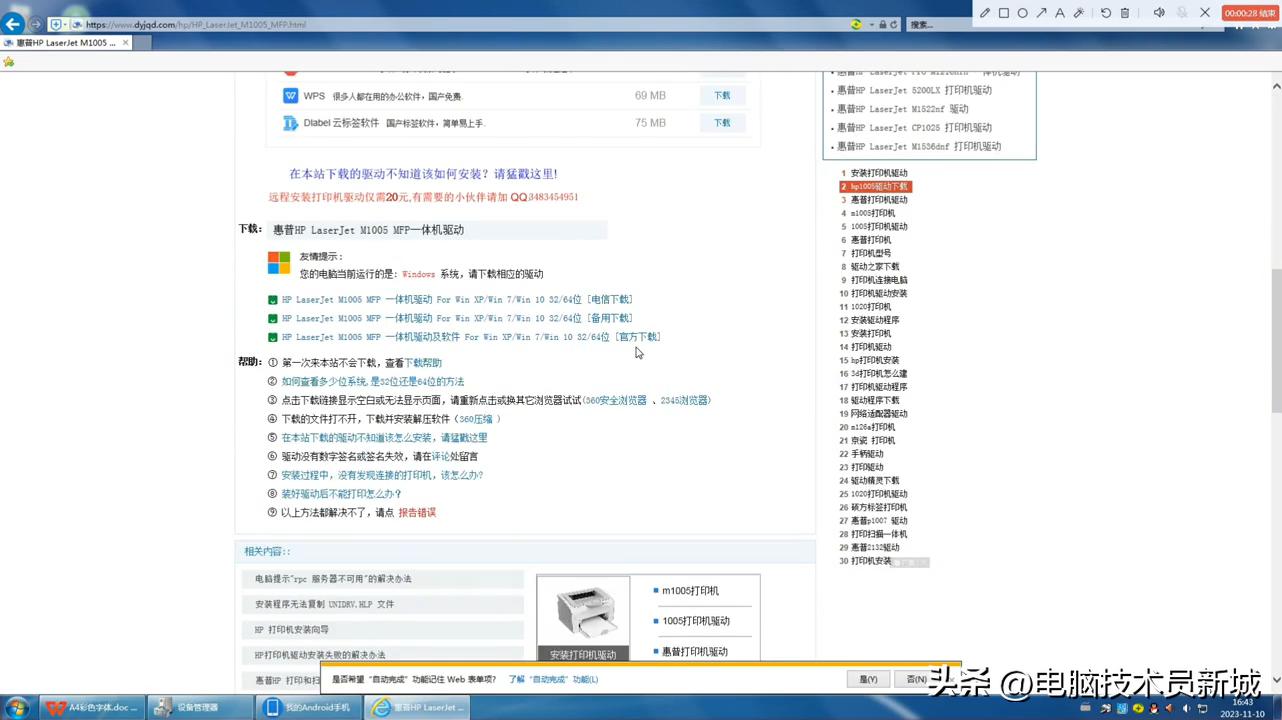Open the 评论 link in help item 6
This screenshot has height=720, width=1282.
pyautogui.click(x=441, y=456)
